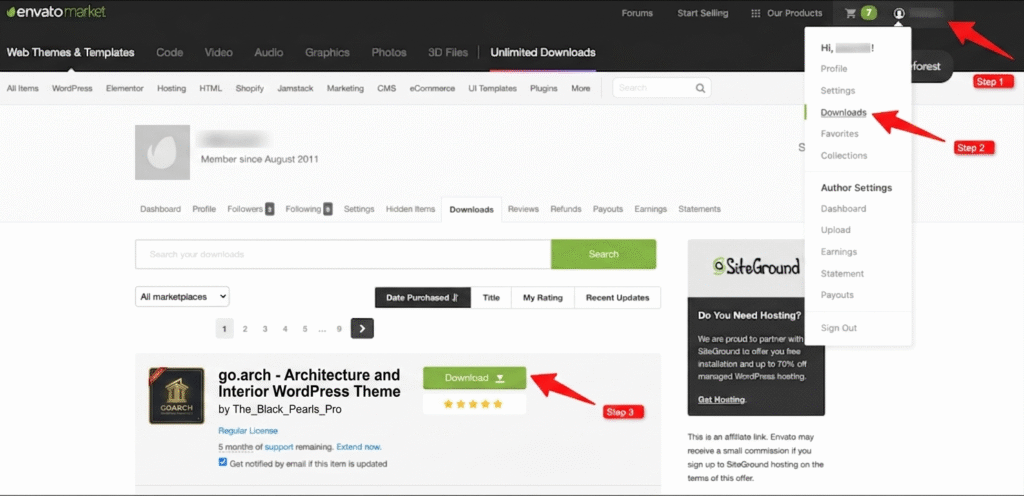The width and height of the screenshot is (1024, 496).
Task: Switch to the Refunds tab
Action: tap(566, 209)
